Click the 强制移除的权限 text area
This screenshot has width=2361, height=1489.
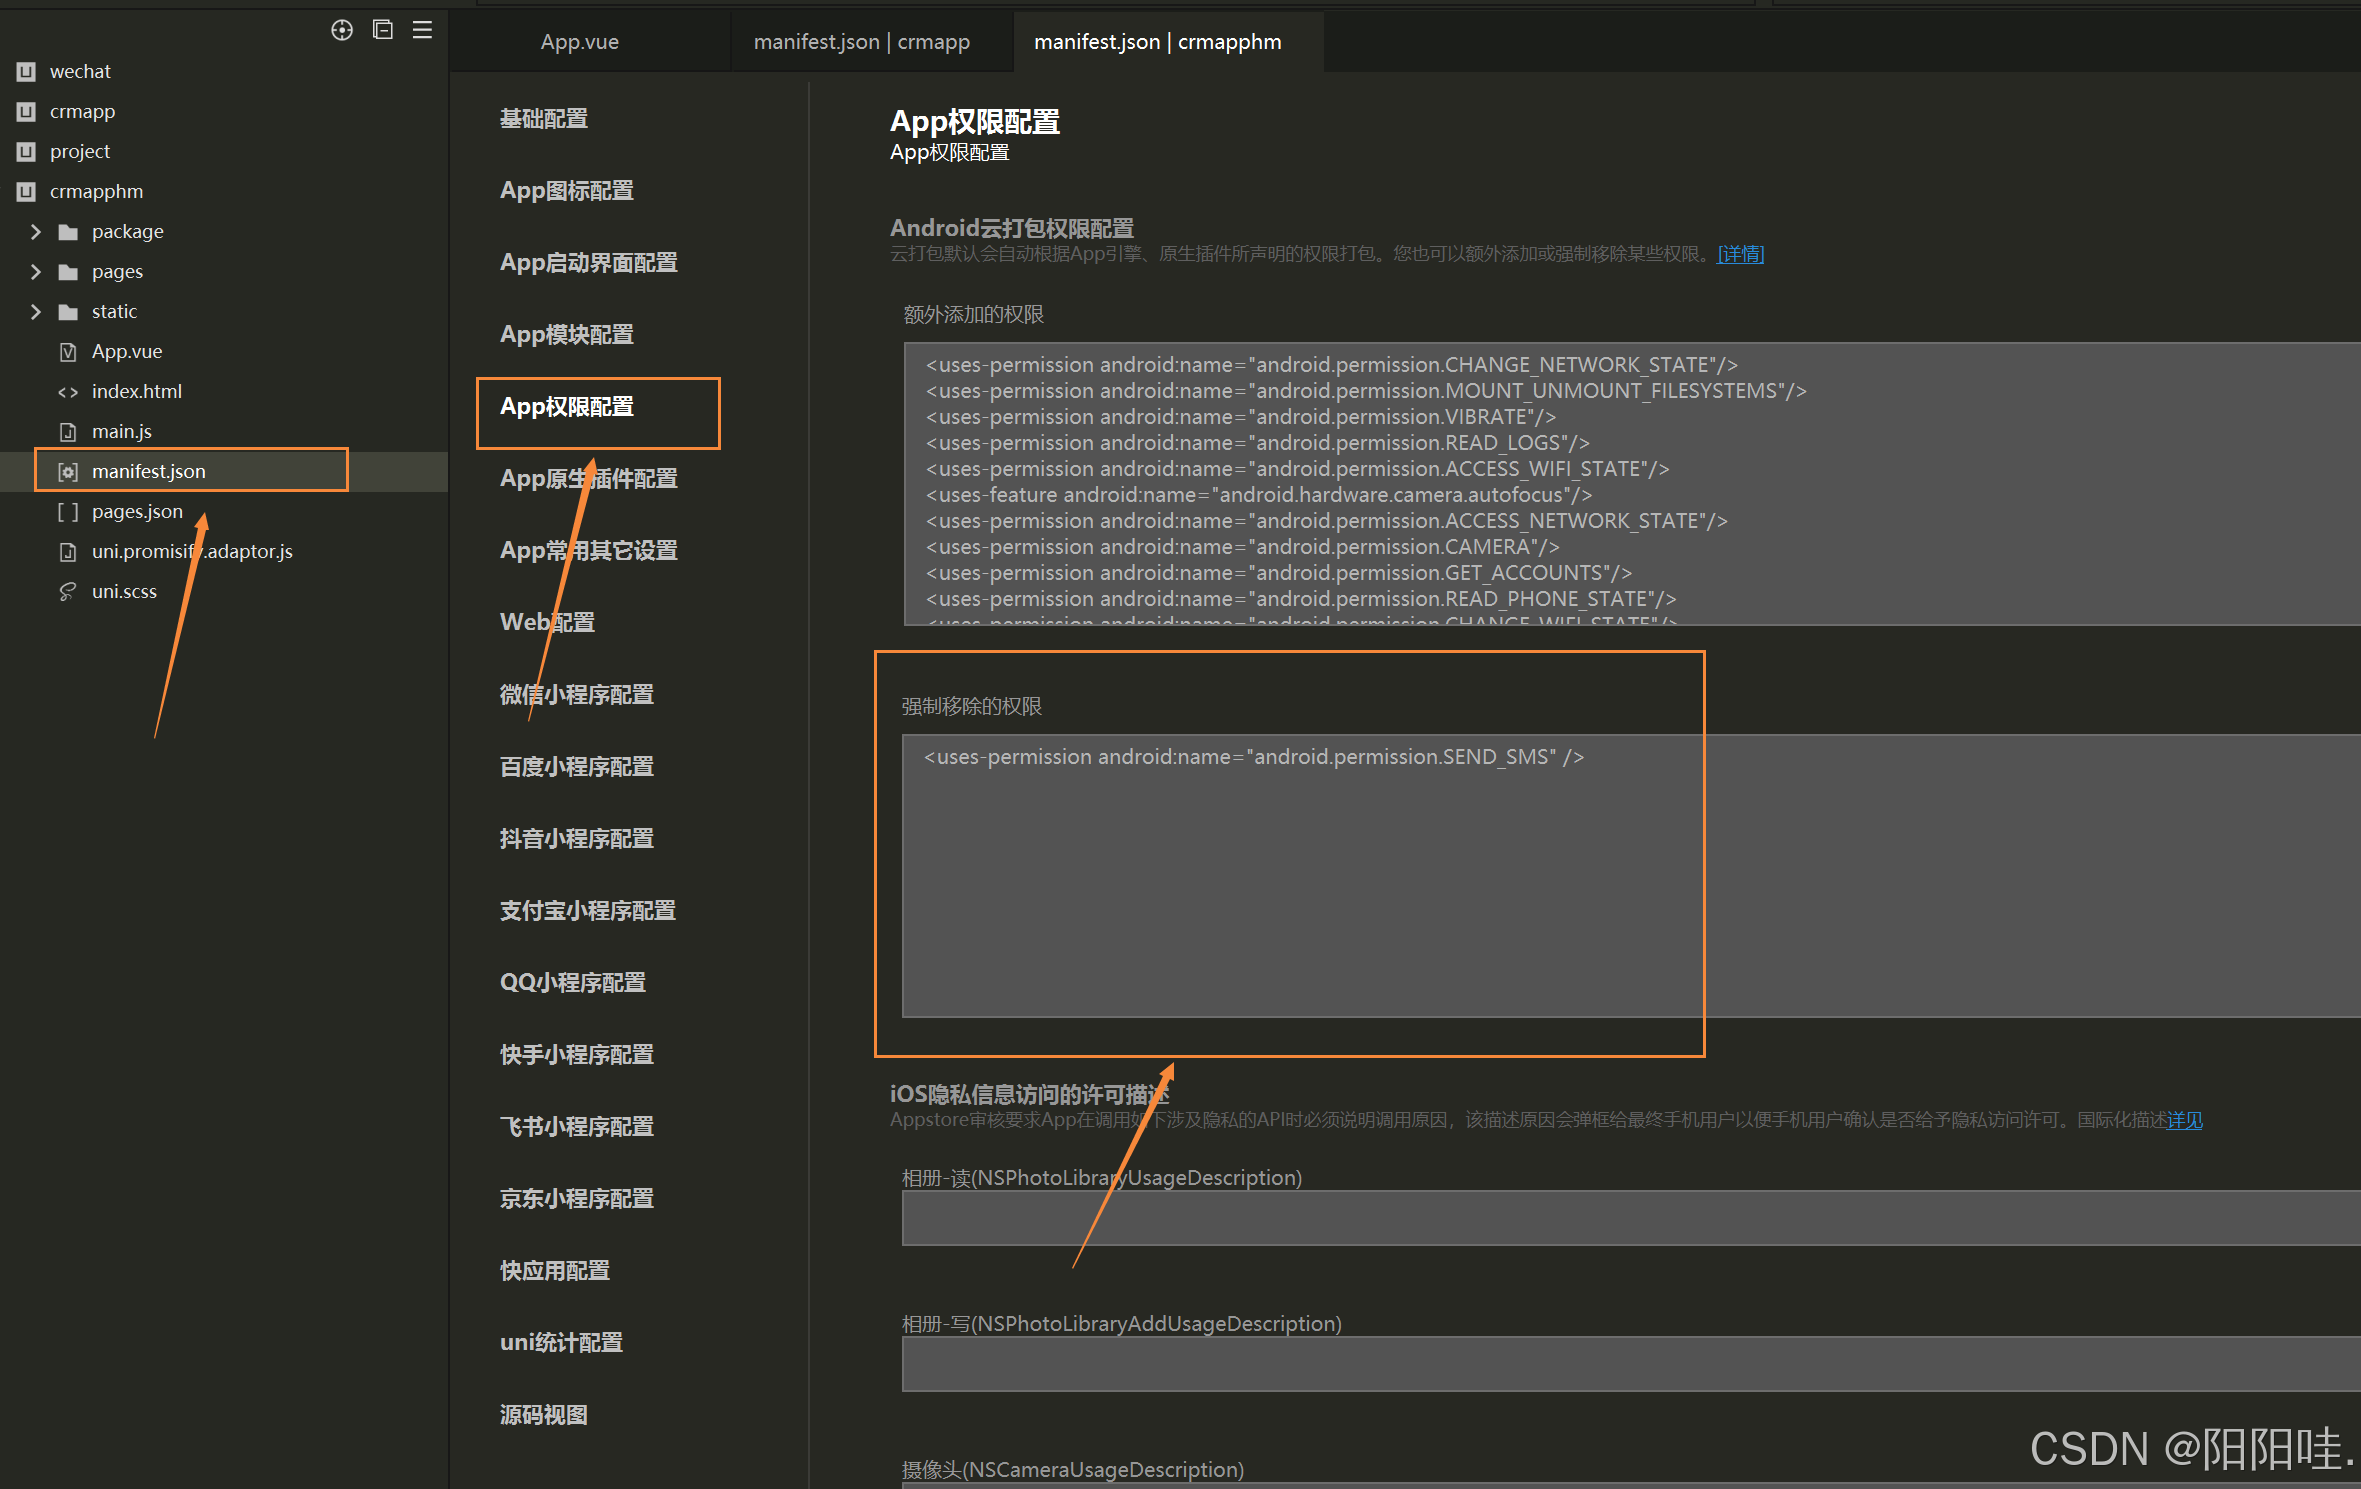click(x=1300, y=880)
